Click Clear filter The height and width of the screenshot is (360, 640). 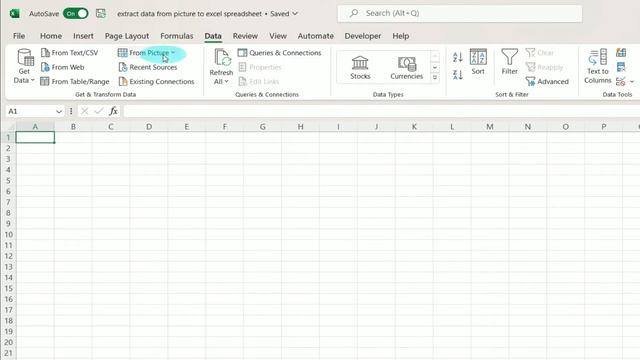pyautogui.click(x=540, y=53)
